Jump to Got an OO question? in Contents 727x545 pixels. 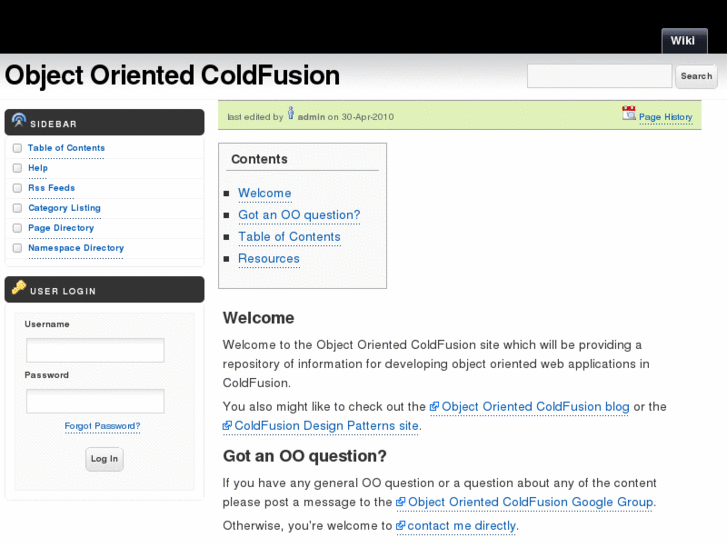tap(299, 215)
